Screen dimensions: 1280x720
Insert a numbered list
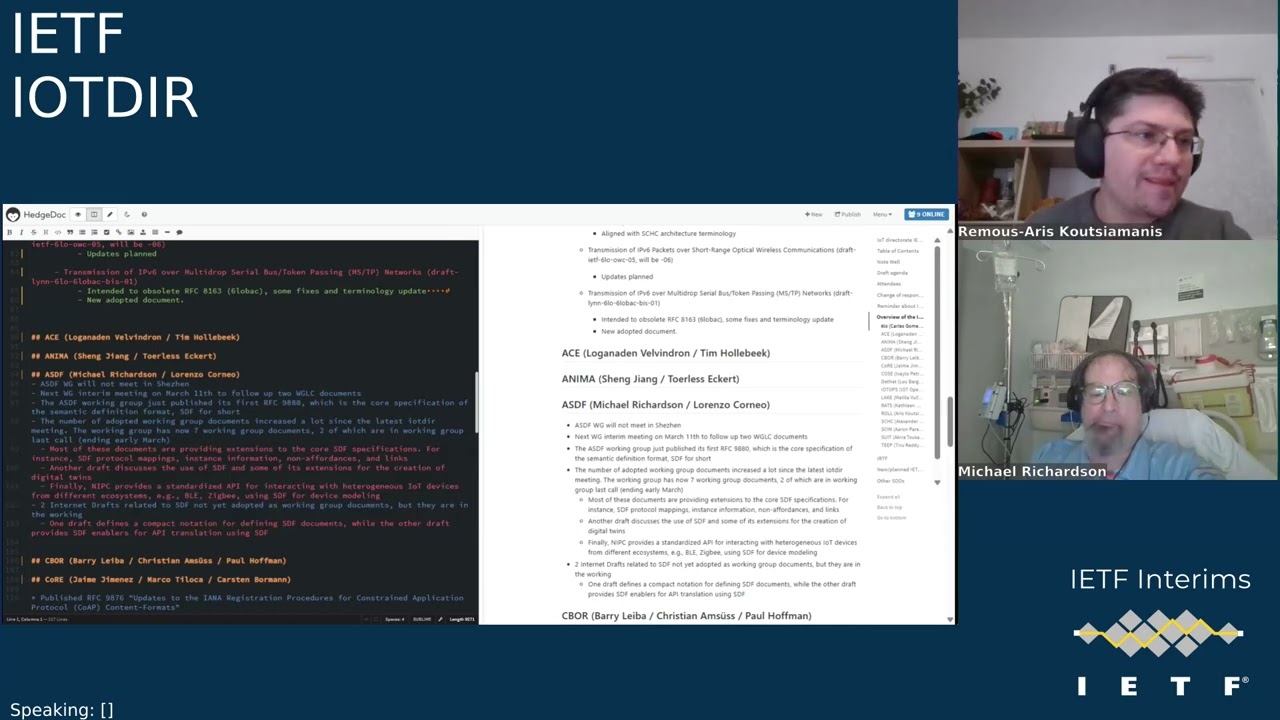click(x=94, y=232)
